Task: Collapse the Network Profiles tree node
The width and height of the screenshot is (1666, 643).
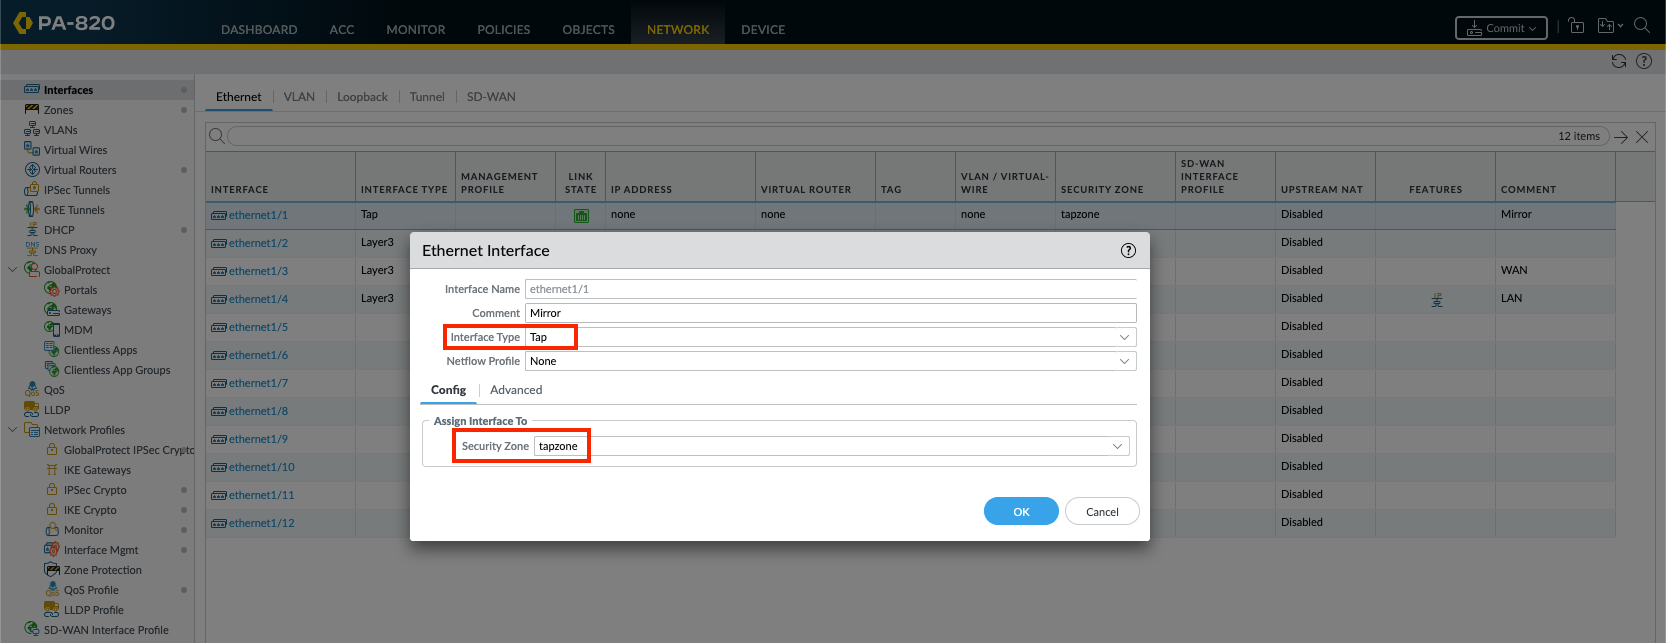Action: [x=12, y=430]
